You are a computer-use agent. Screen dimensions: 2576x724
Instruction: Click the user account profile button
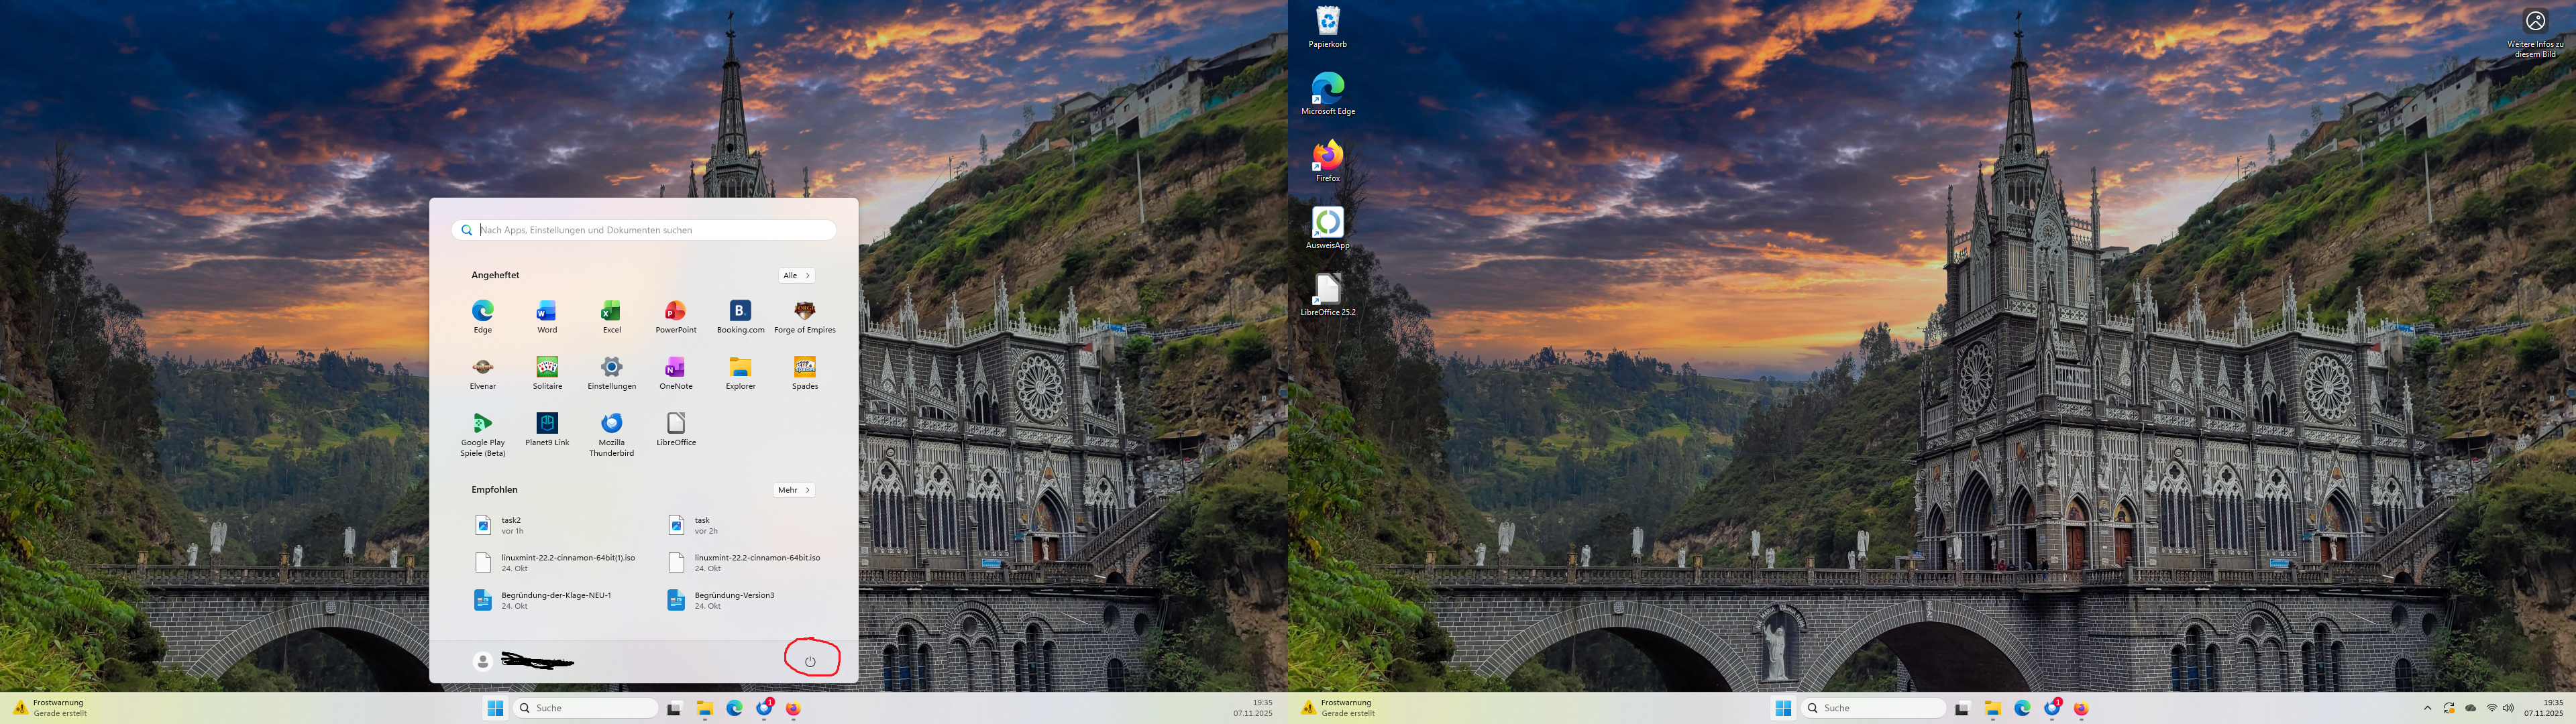[483, 661]
